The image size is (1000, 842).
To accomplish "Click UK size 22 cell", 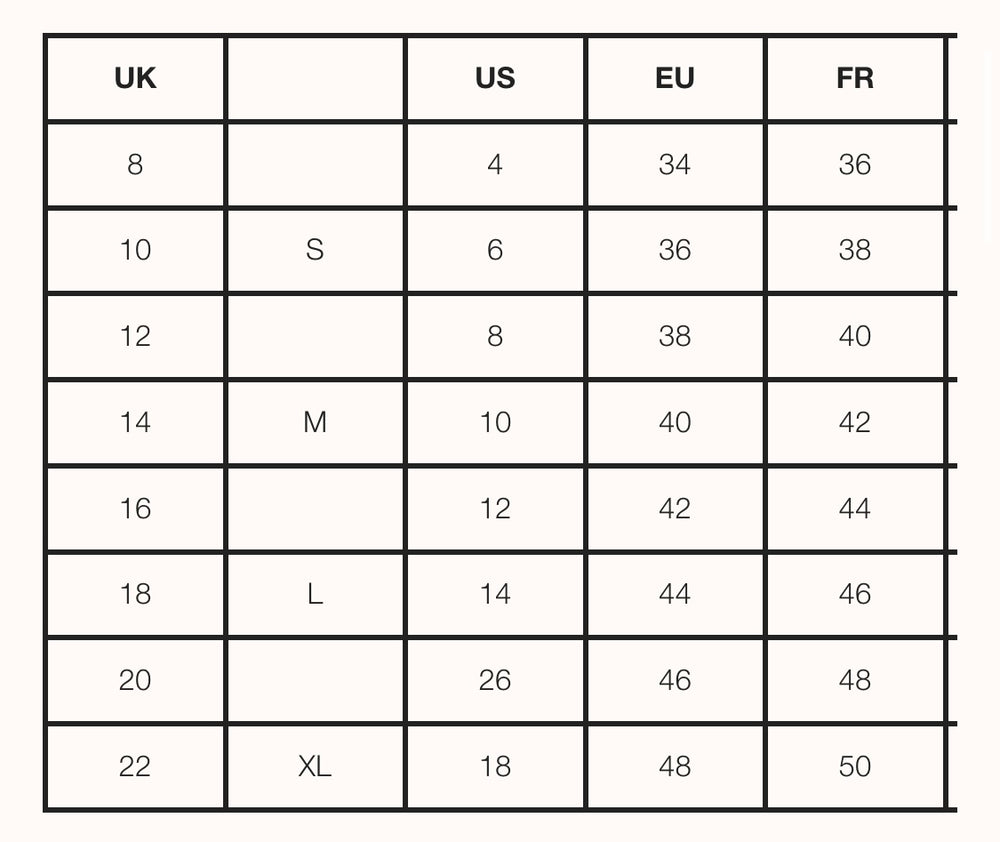I will (135, 766).
